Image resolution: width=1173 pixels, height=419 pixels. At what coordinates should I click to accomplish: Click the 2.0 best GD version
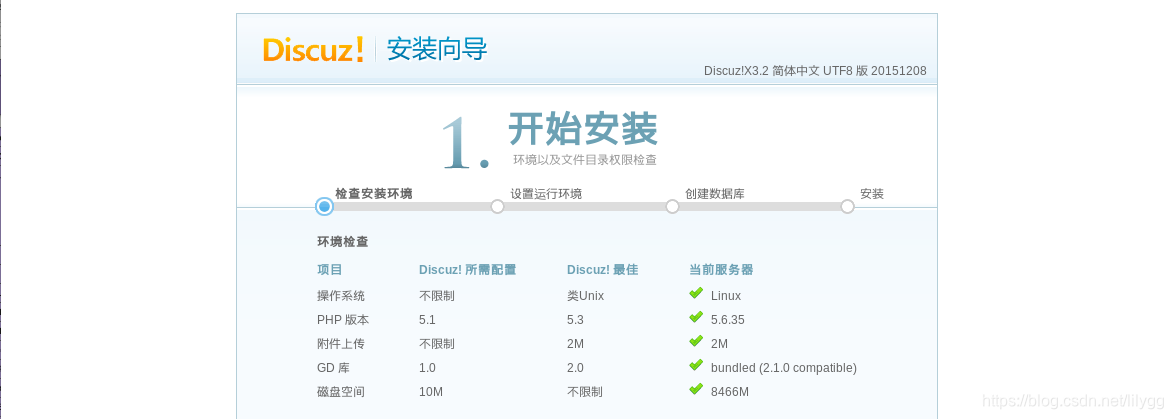575,367
